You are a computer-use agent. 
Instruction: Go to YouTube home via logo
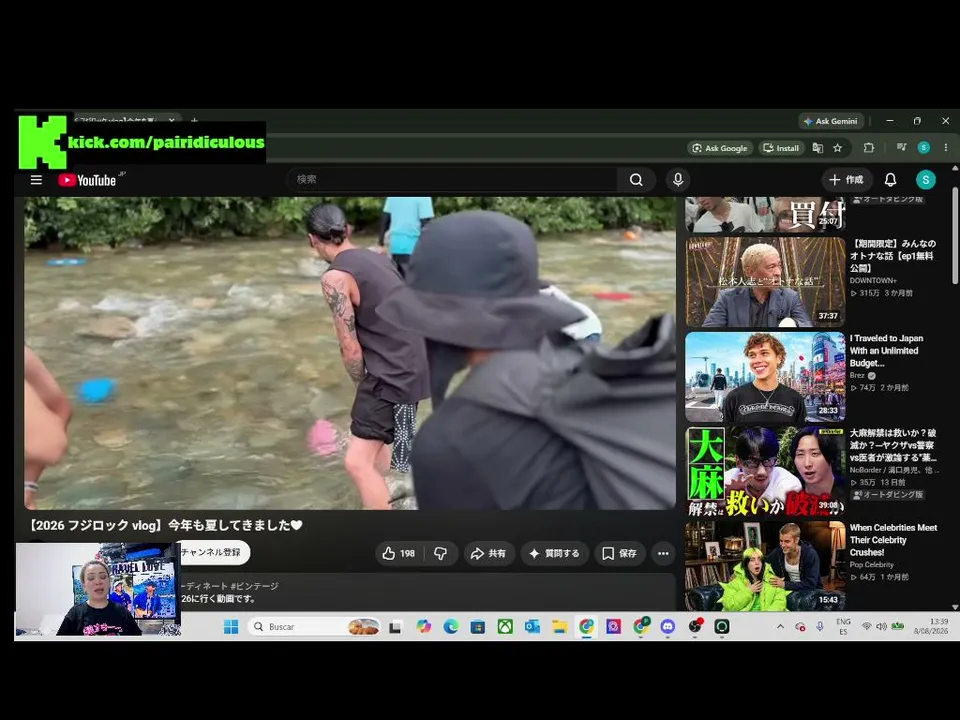(x=87, y=180)
